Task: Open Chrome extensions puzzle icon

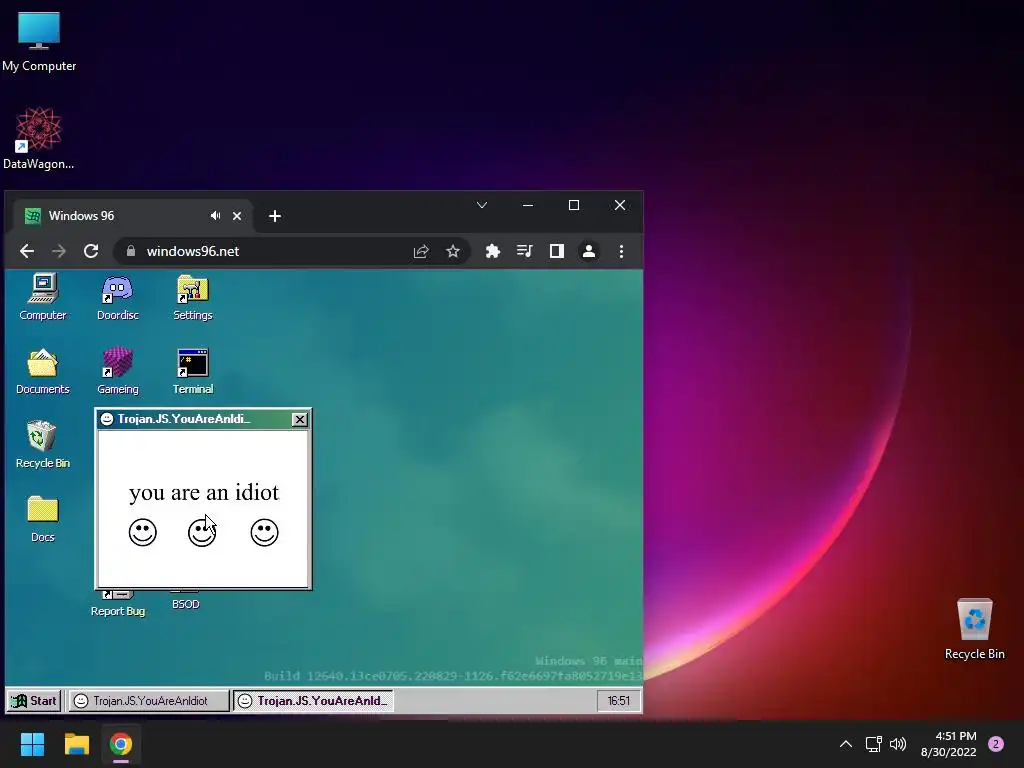Action: 492,251
